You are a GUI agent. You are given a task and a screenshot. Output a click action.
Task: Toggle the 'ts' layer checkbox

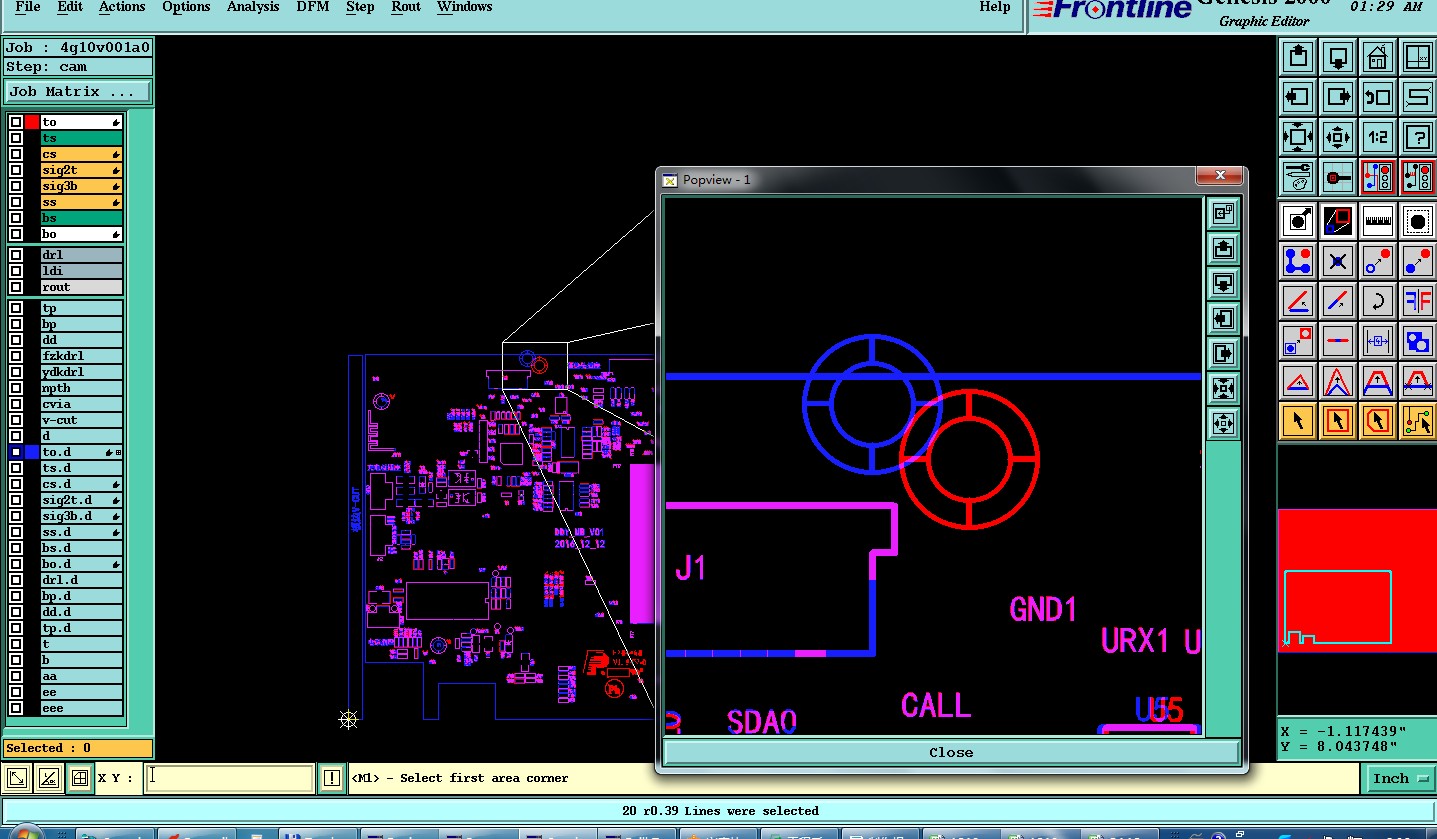(16, 138)
